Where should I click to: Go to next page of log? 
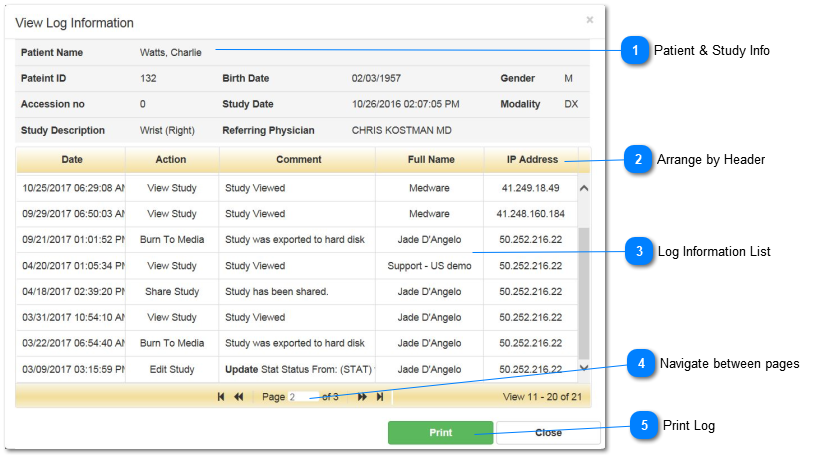click(362, 397)
